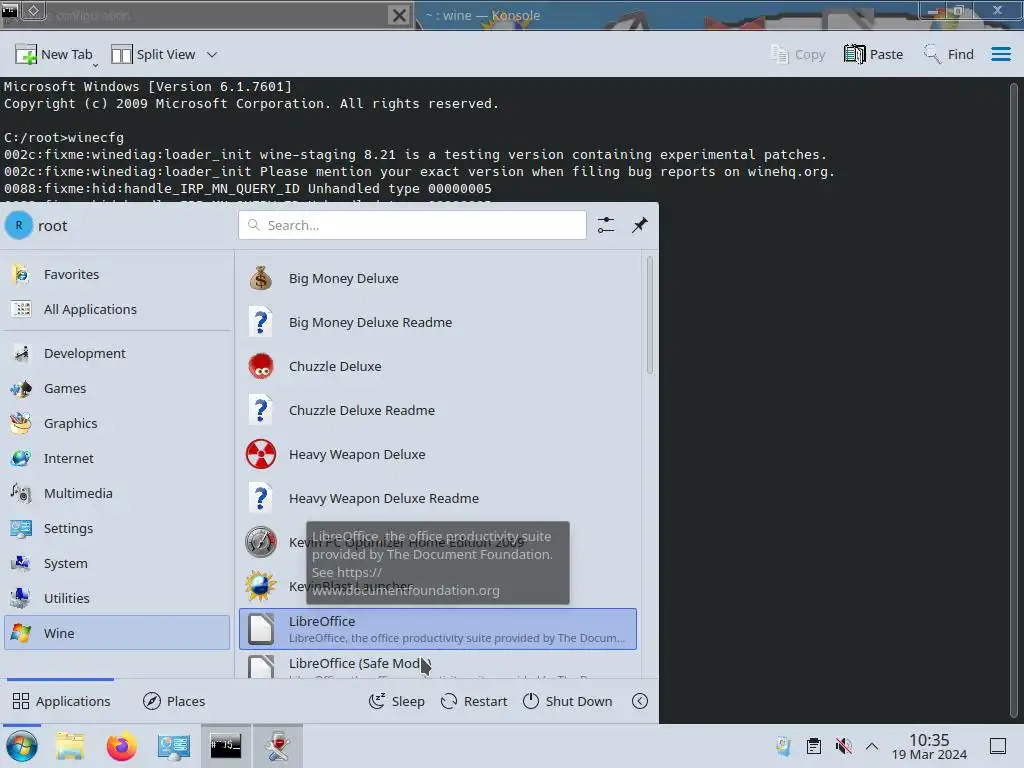Select the All Applications category
Viewport: 1024px width, 768px height.
click(x=117, y=309)
